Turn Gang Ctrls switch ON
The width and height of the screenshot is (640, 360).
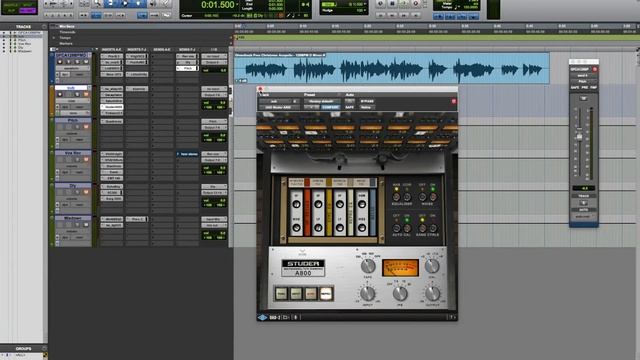point(433,228)
